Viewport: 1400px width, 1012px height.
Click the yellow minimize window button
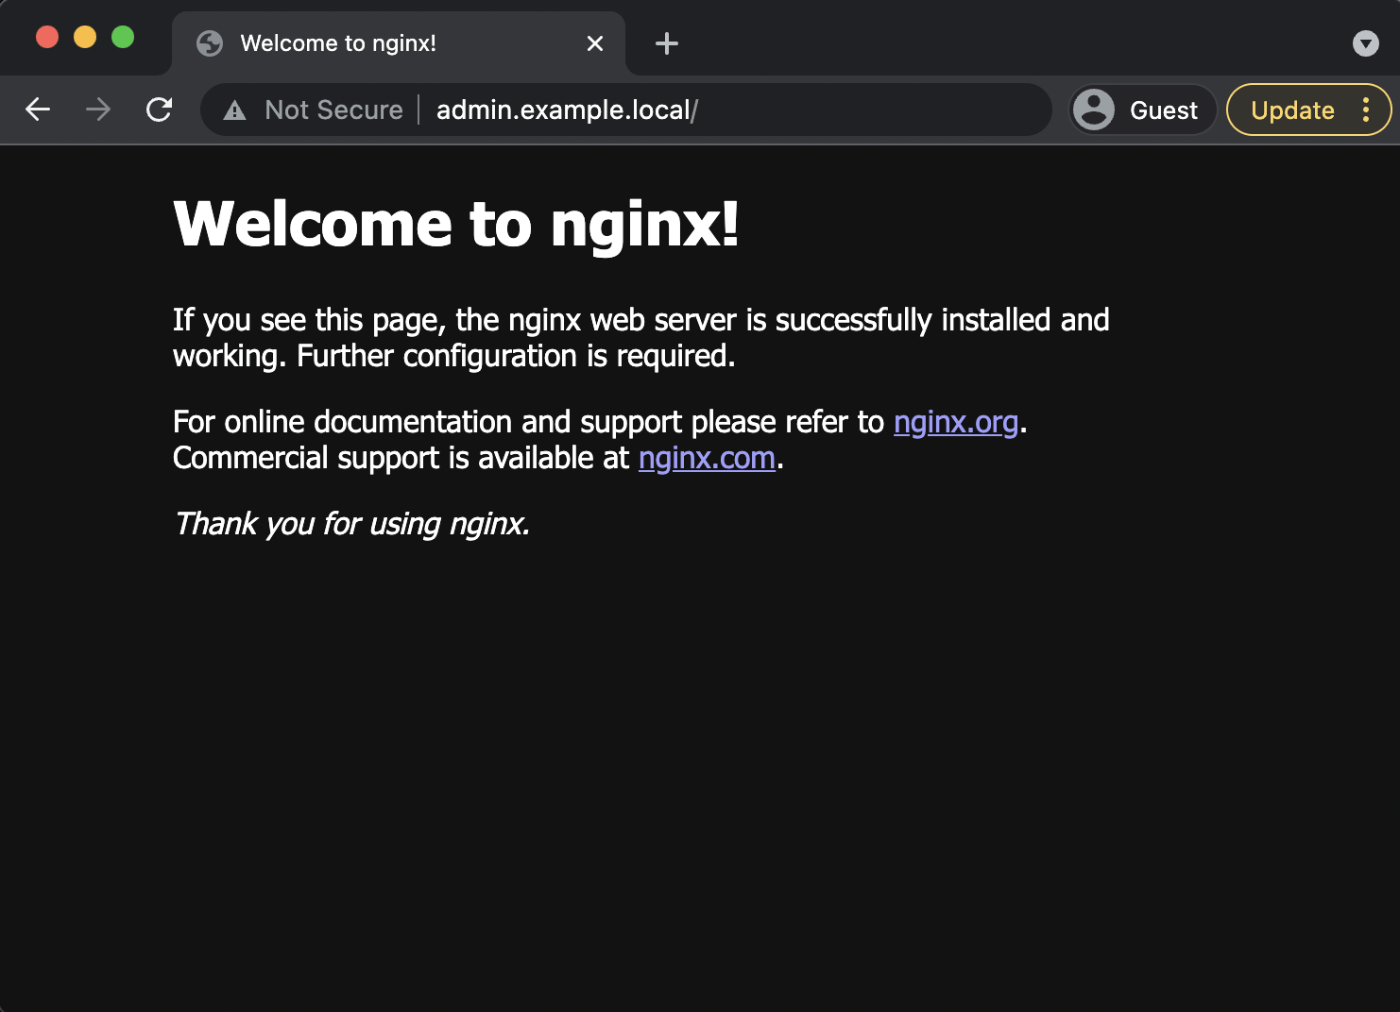85,37
